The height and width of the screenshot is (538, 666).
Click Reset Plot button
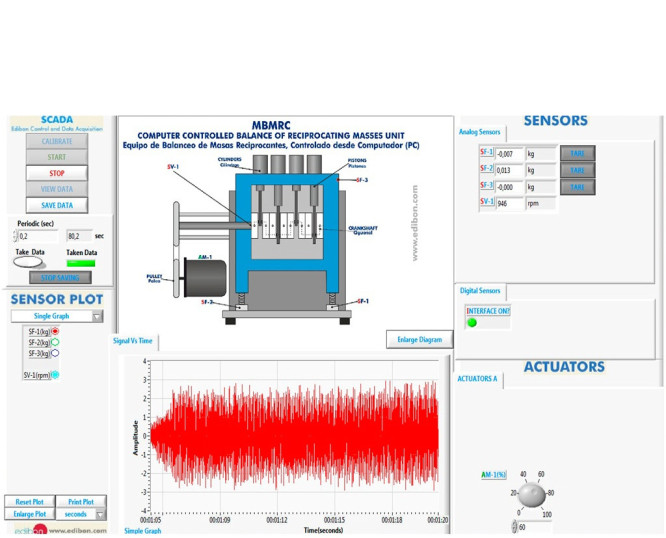tap(30, 502)
